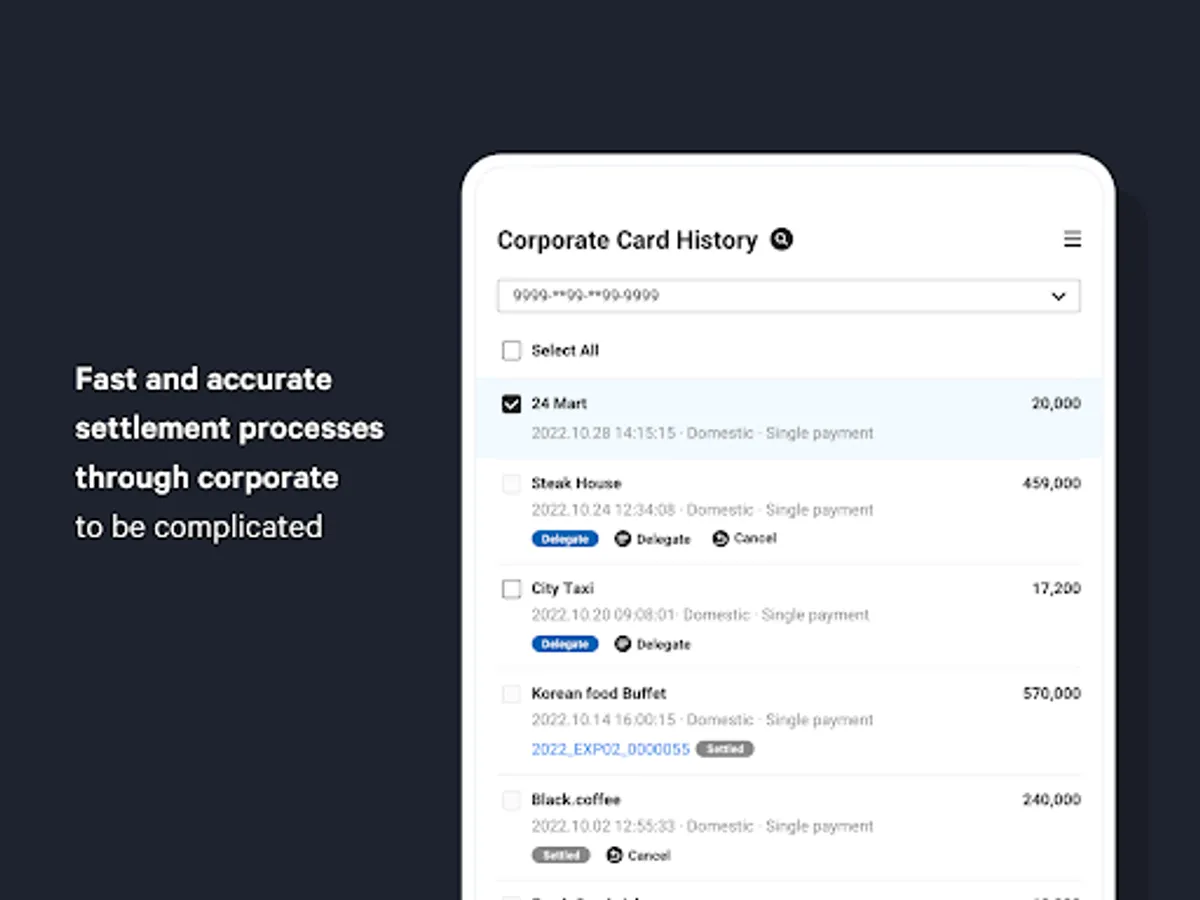
Task: Select the Korean food Buffet transaction name
Action: (x=598, y=693)
